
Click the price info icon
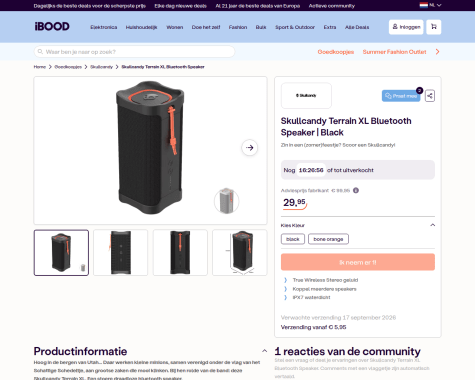(x=356, y=190)
